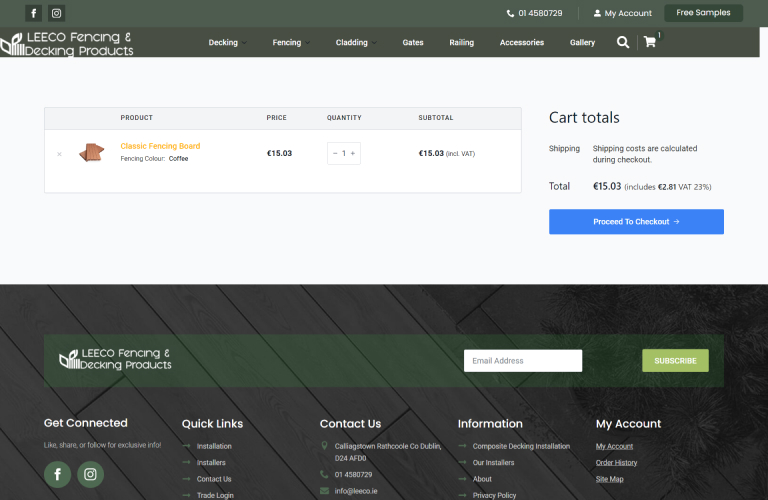Click the Calliagstown Rathcoole address text
The width and height of the screenshot is (768, 500).
coord(388,452)
